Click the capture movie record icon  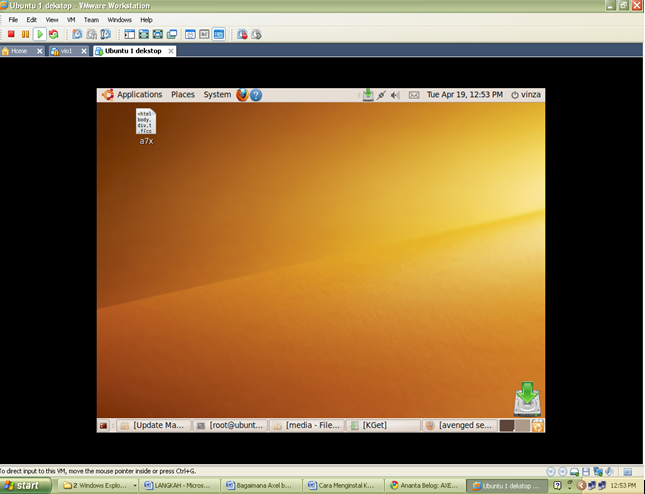(242, 34)
